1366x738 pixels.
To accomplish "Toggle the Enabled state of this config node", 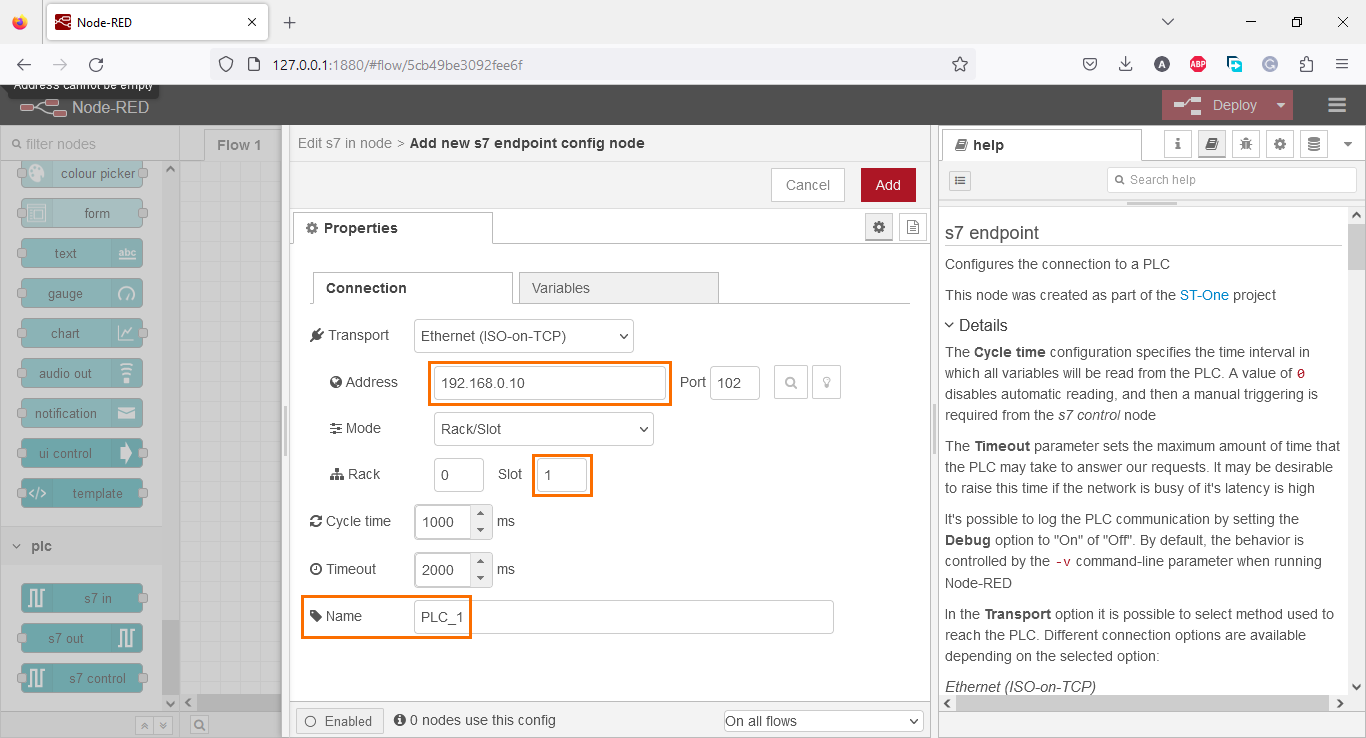I will point(339,720).
